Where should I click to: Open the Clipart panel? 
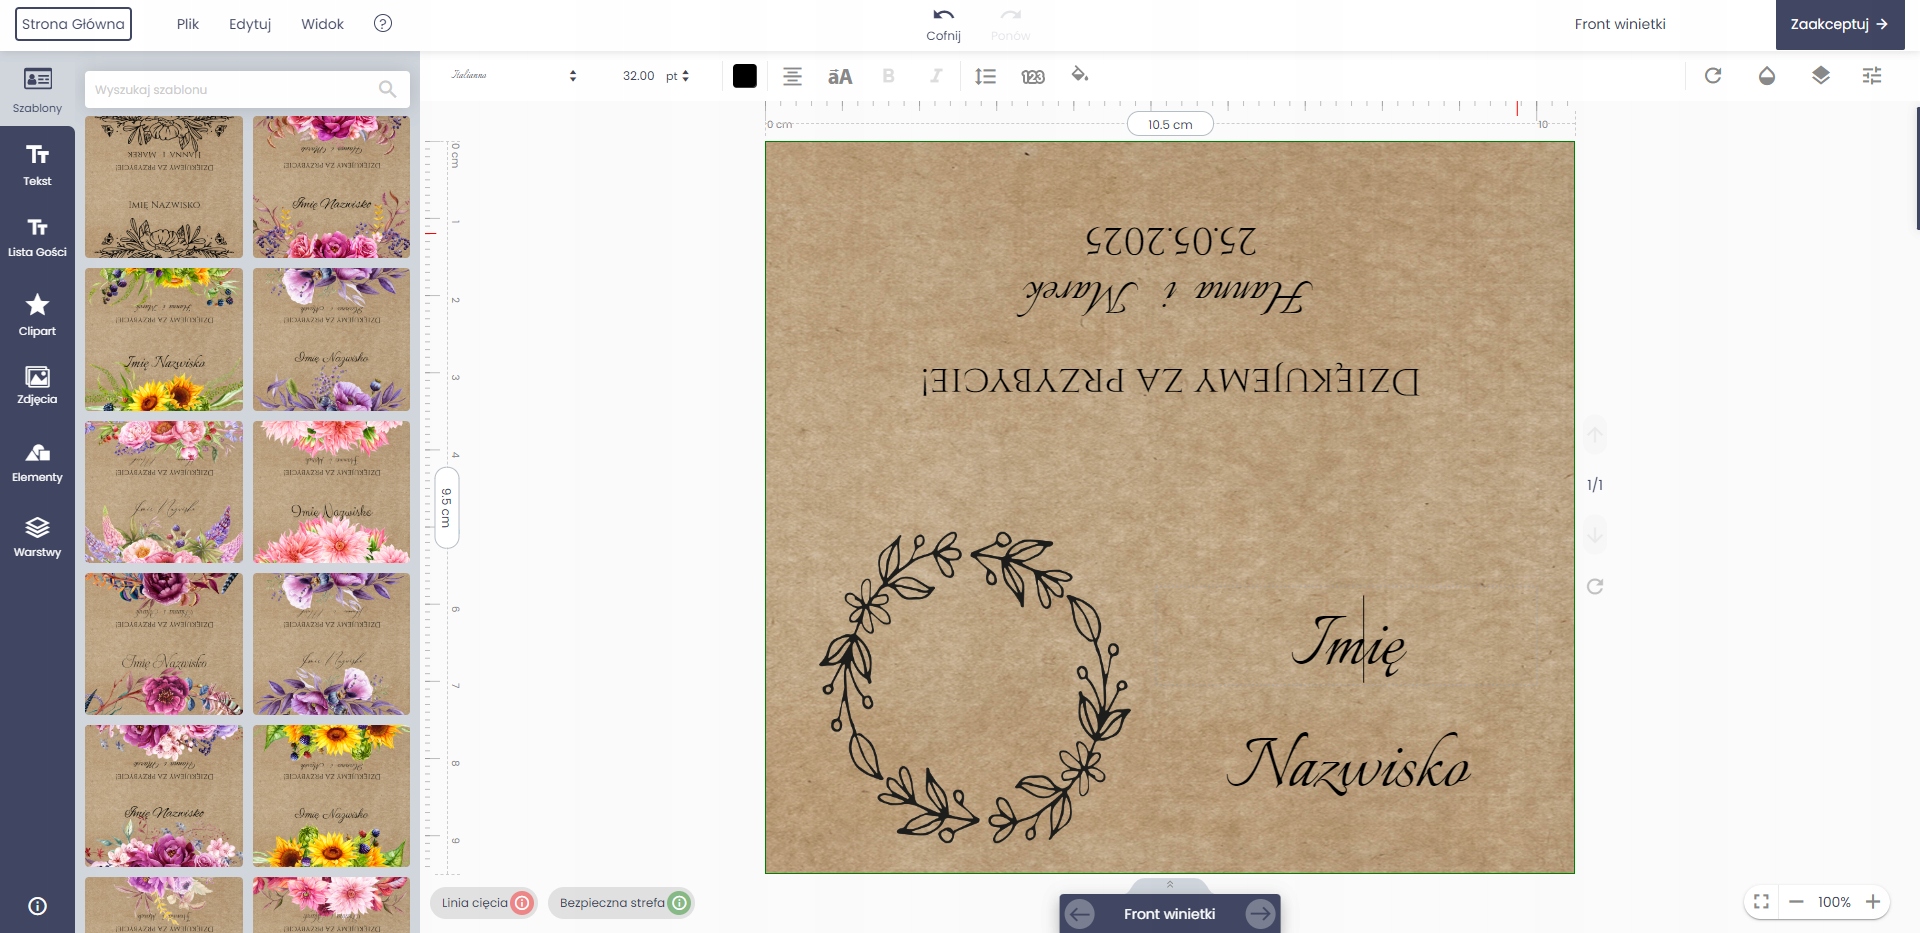[x=37, y=315]
